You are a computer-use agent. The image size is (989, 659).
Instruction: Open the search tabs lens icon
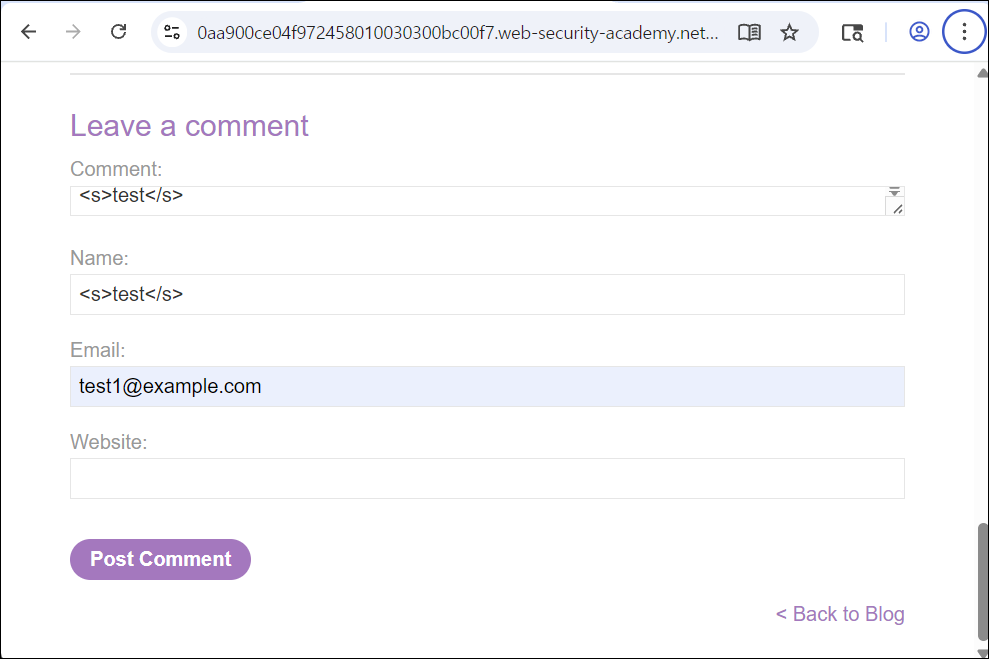click(x=852, y=33)
